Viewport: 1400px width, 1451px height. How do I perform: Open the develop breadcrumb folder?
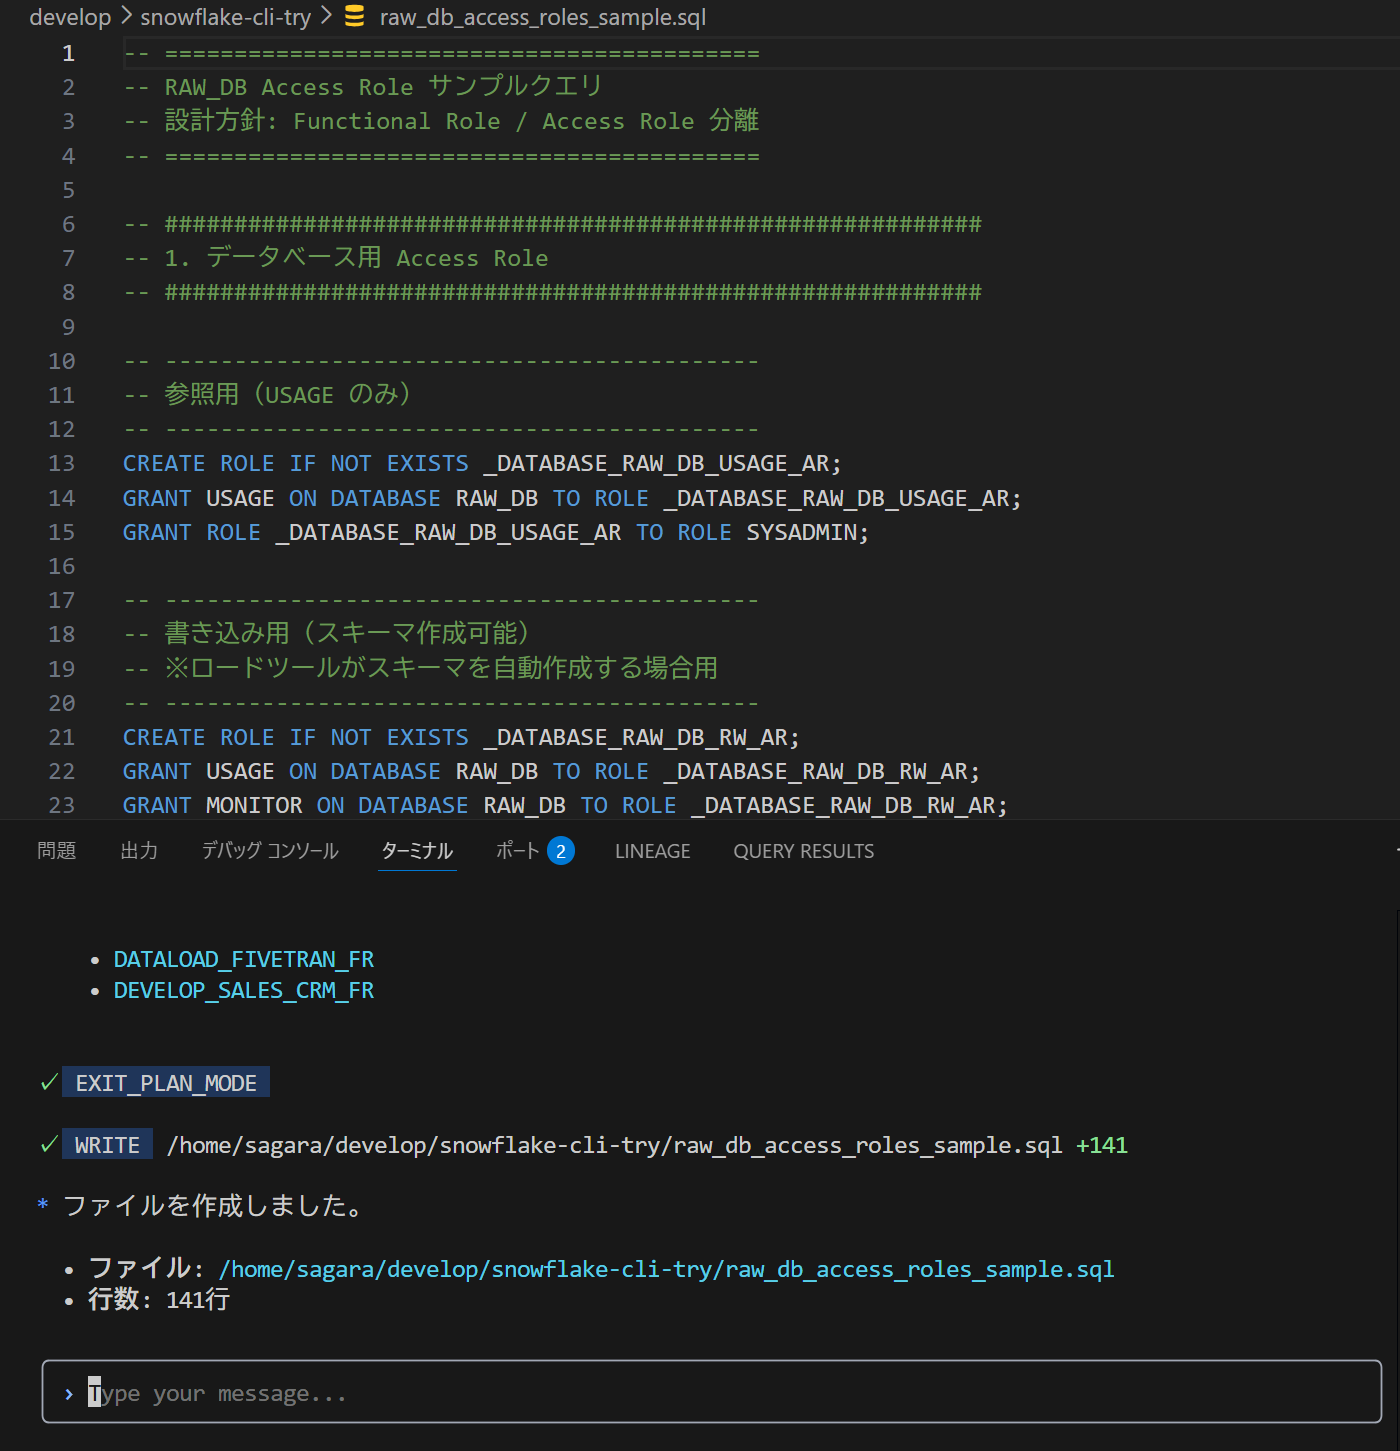point(70,17)
